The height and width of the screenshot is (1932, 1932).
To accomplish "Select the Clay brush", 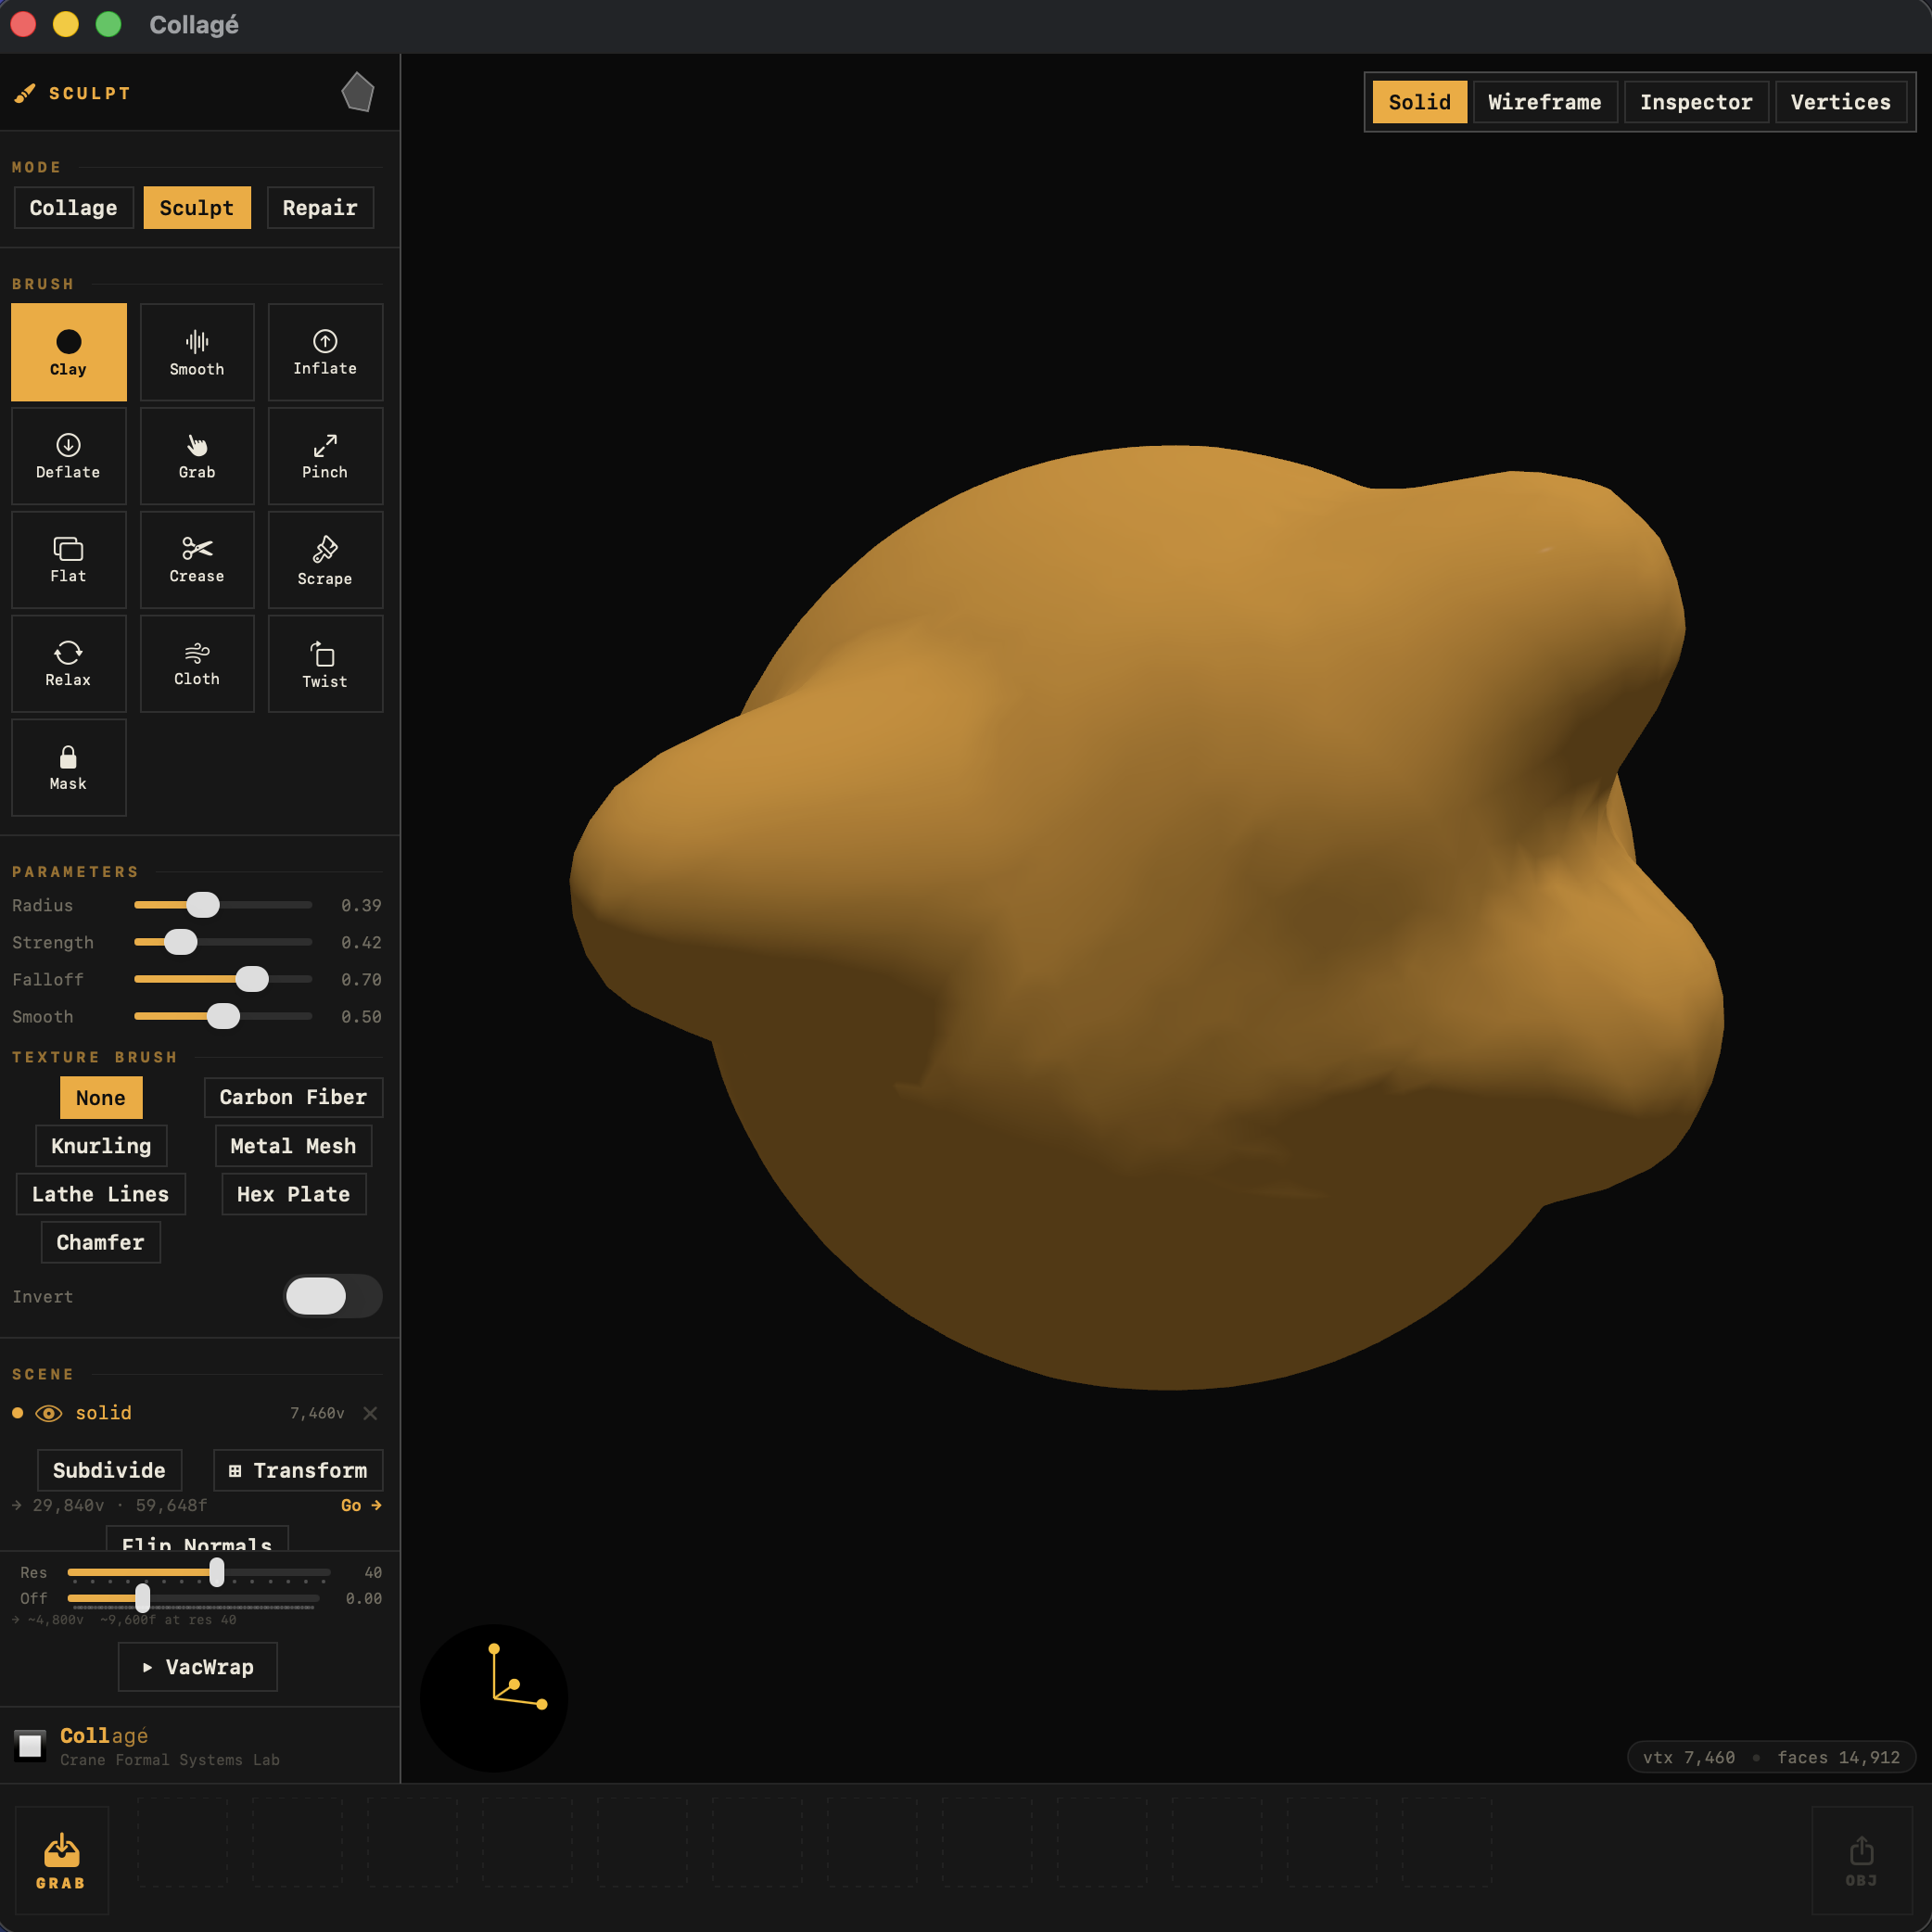I will pyautogui.click(x=68, y=352).
